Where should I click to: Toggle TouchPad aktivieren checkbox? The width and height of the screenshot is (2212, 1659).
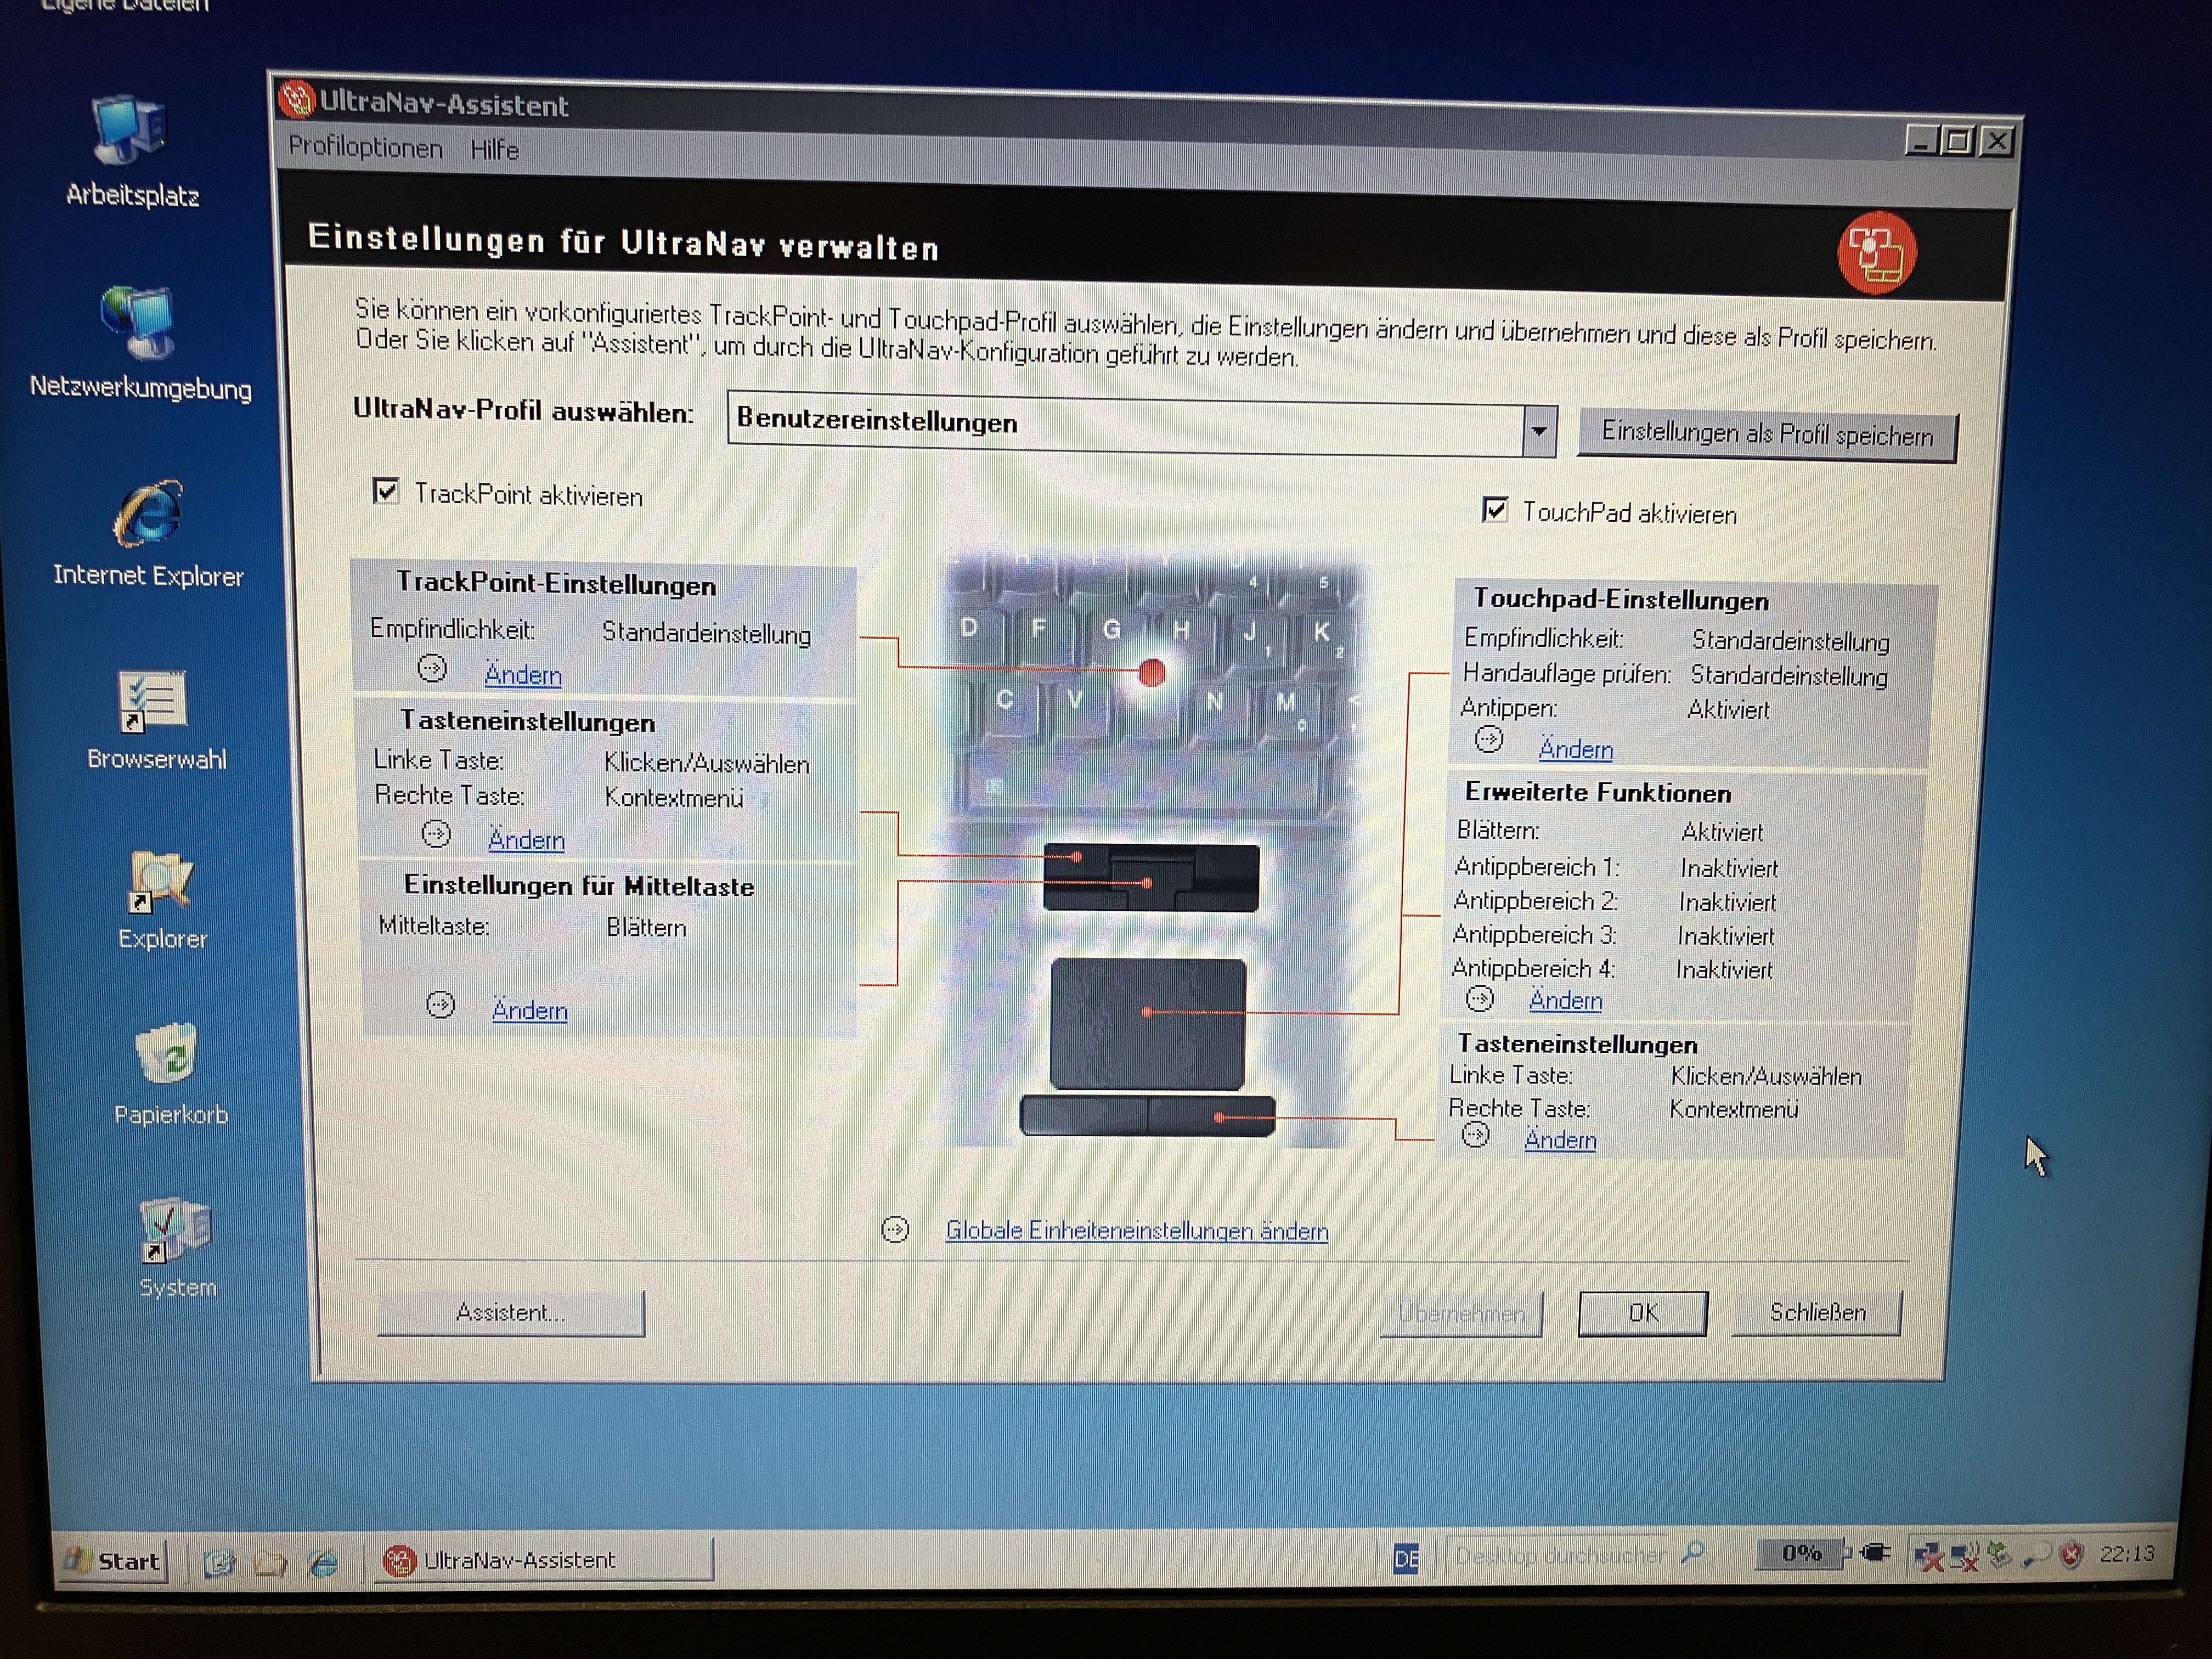[1494, 510]
